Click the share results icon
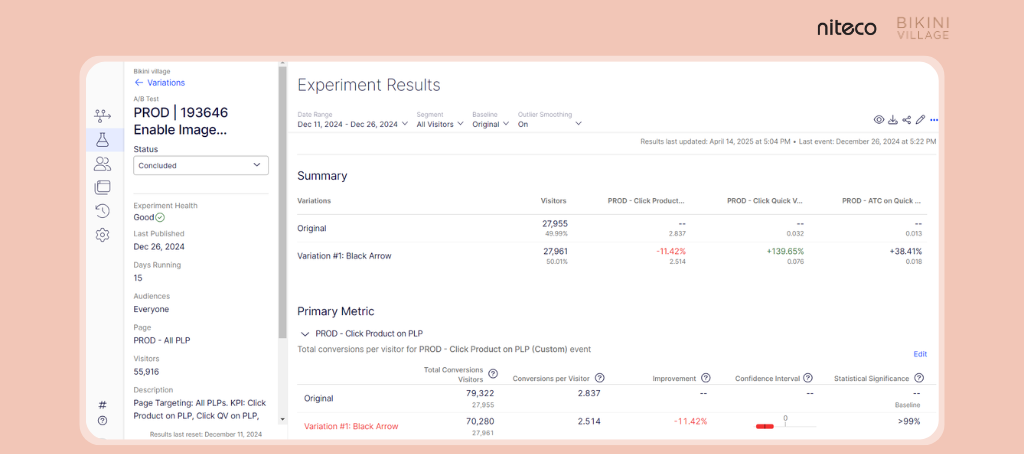This screenshot has width=1024, height=454. [906, 120]
